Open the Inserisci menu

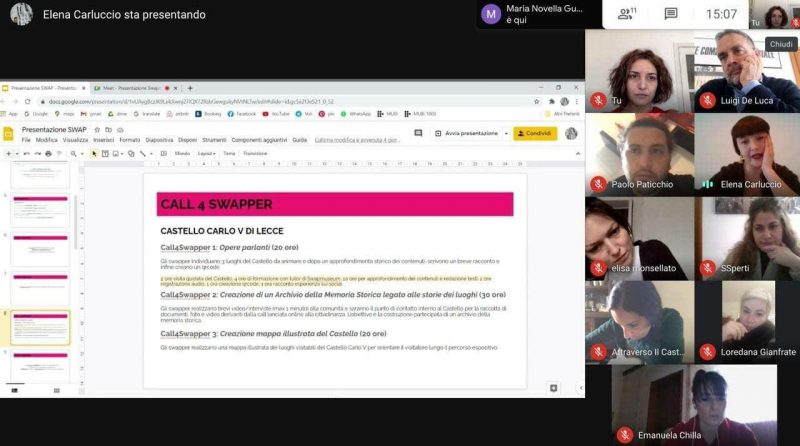click(x=104, y=140)
